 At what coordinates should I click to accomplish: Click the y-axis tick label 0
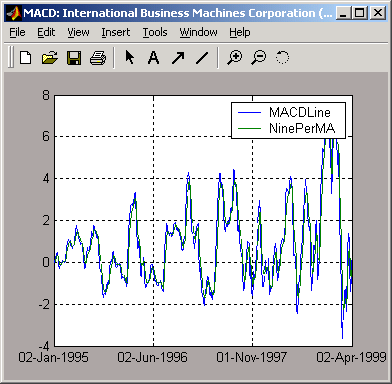[x=46, y=262]
